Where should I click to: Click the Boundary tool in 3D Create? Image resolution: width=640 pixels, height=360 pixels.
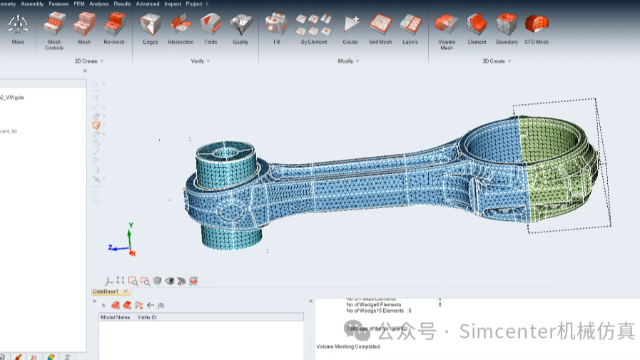tap(507, 29)
